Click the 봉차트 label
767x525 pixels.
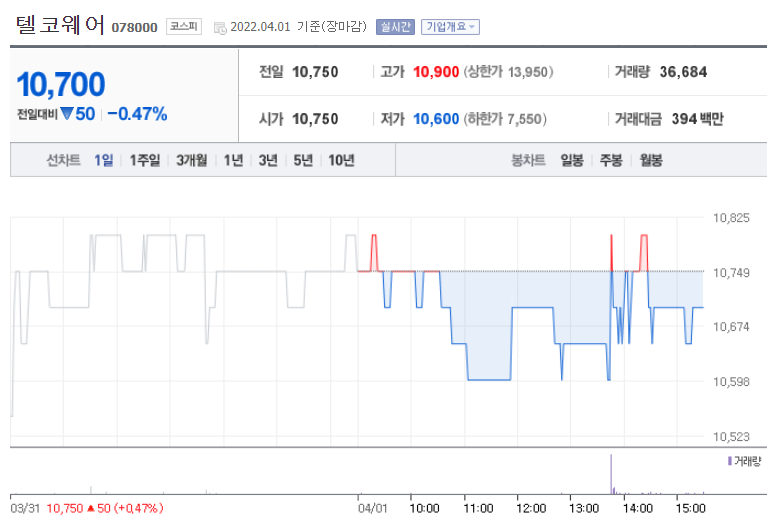point(528,160)
